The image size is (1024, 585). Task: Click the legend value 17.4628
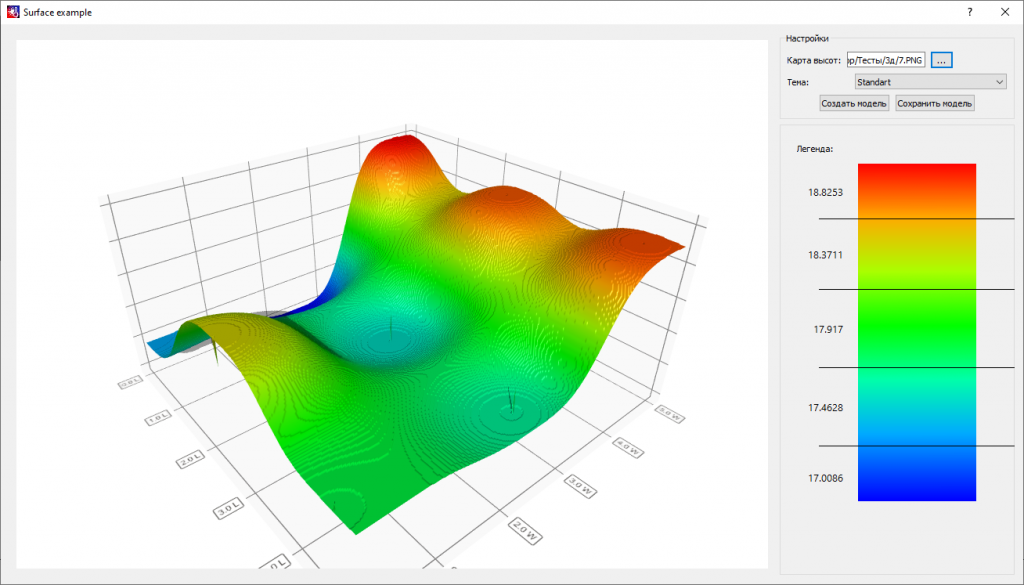click(x=825, y=407)
